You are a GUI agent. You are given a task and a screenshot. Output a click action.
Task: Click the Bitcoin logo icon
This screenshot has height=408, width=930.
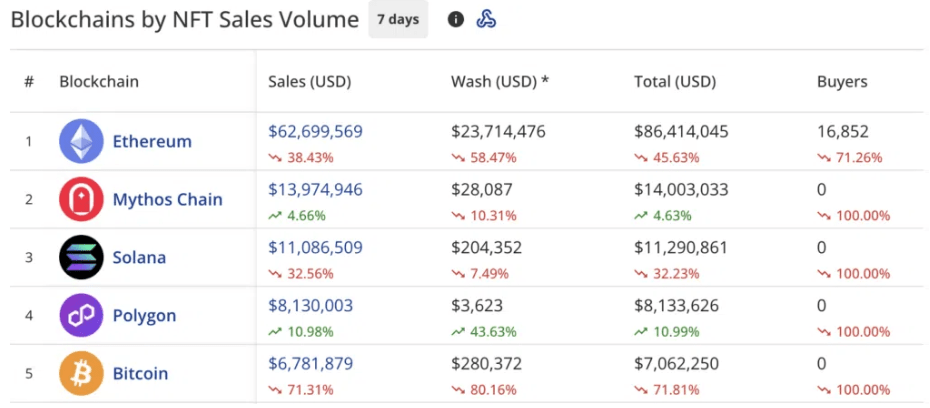81,373
